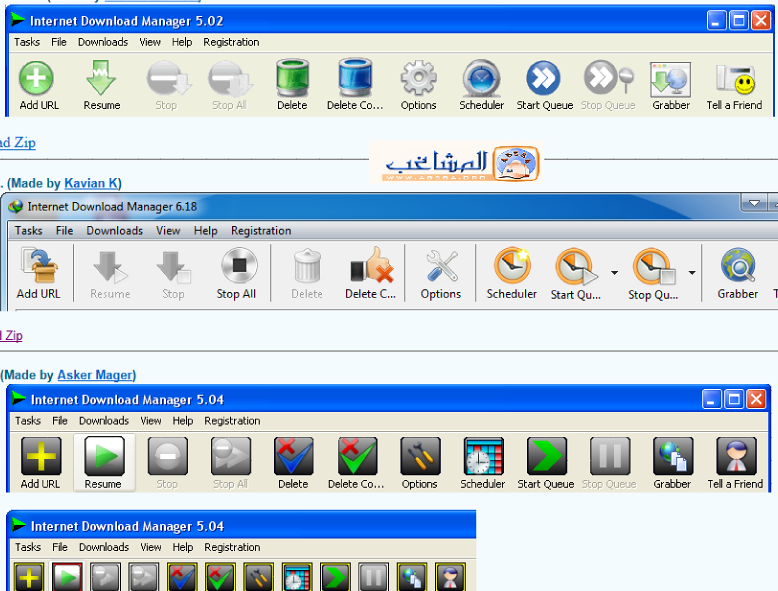Open Scheduler calendar in labeled IDM 5.04

[x=484, y=456]
